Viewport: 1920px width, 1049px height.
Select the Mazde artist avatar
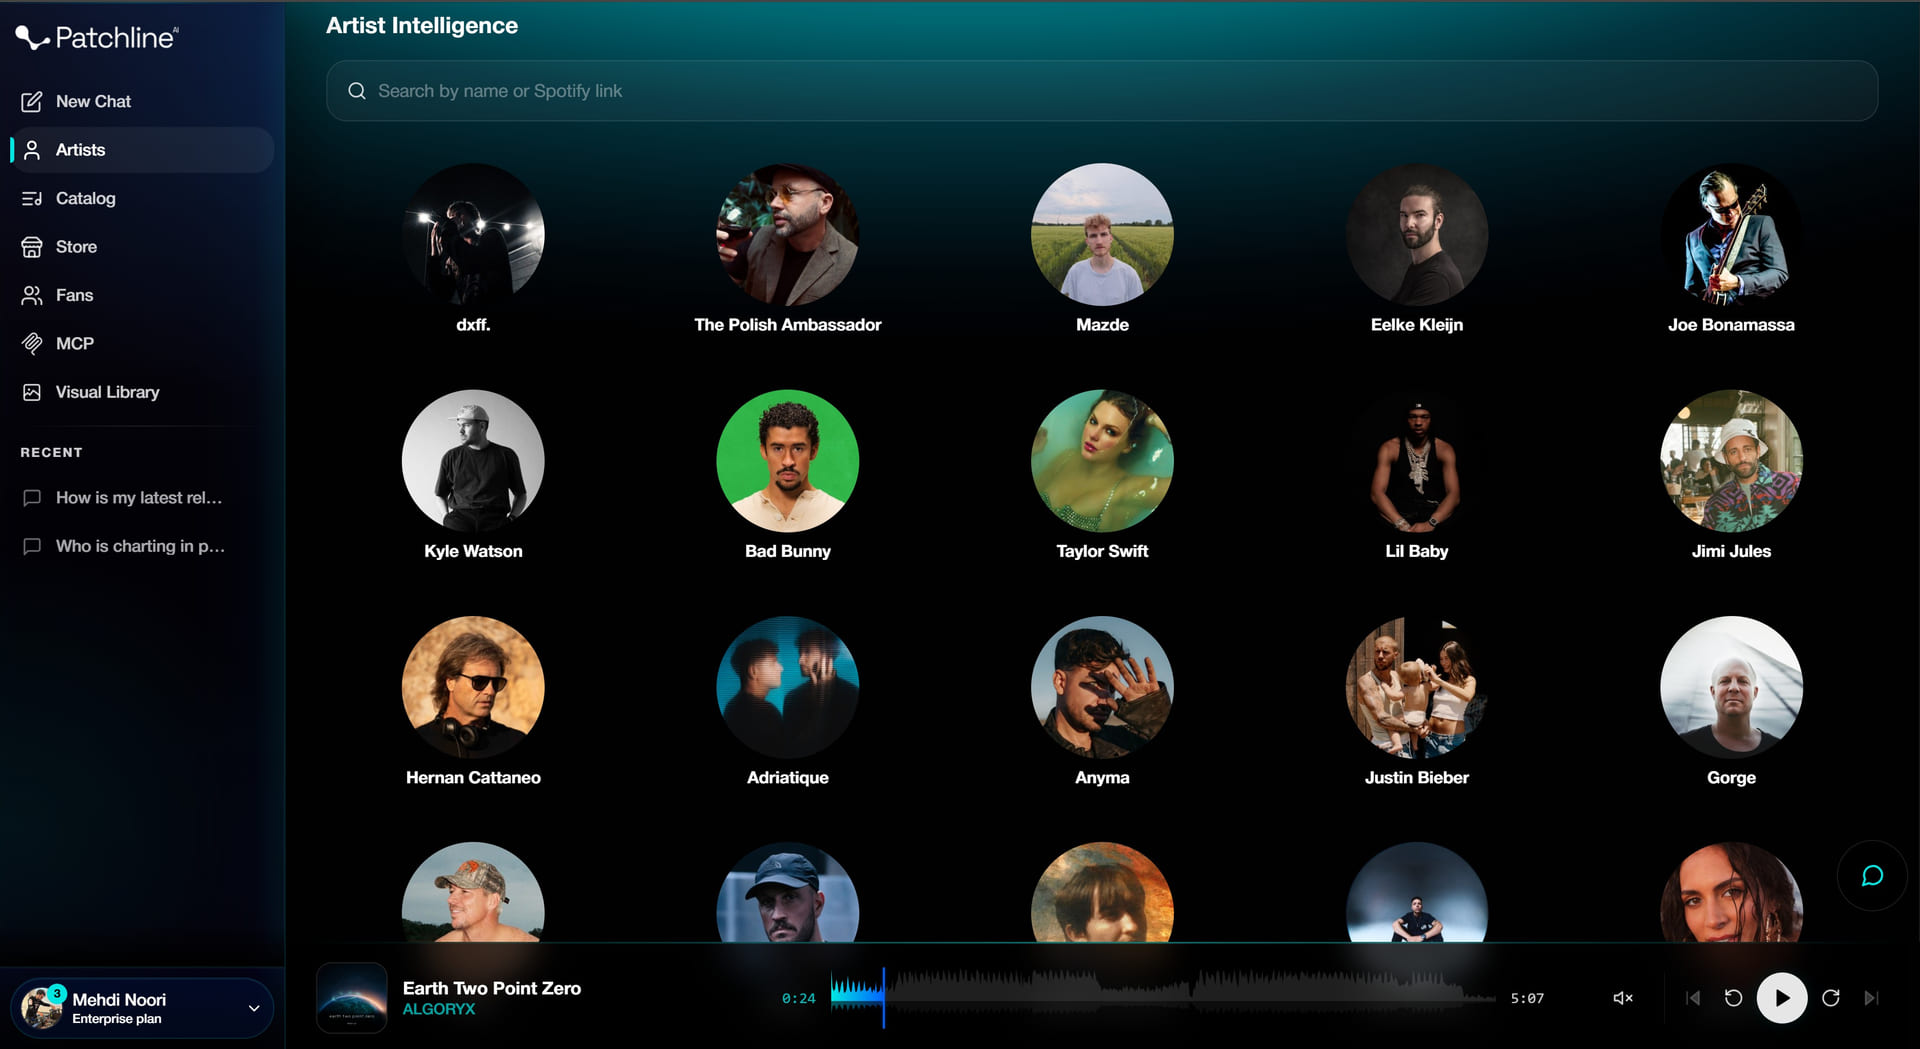click(1102, 235)
